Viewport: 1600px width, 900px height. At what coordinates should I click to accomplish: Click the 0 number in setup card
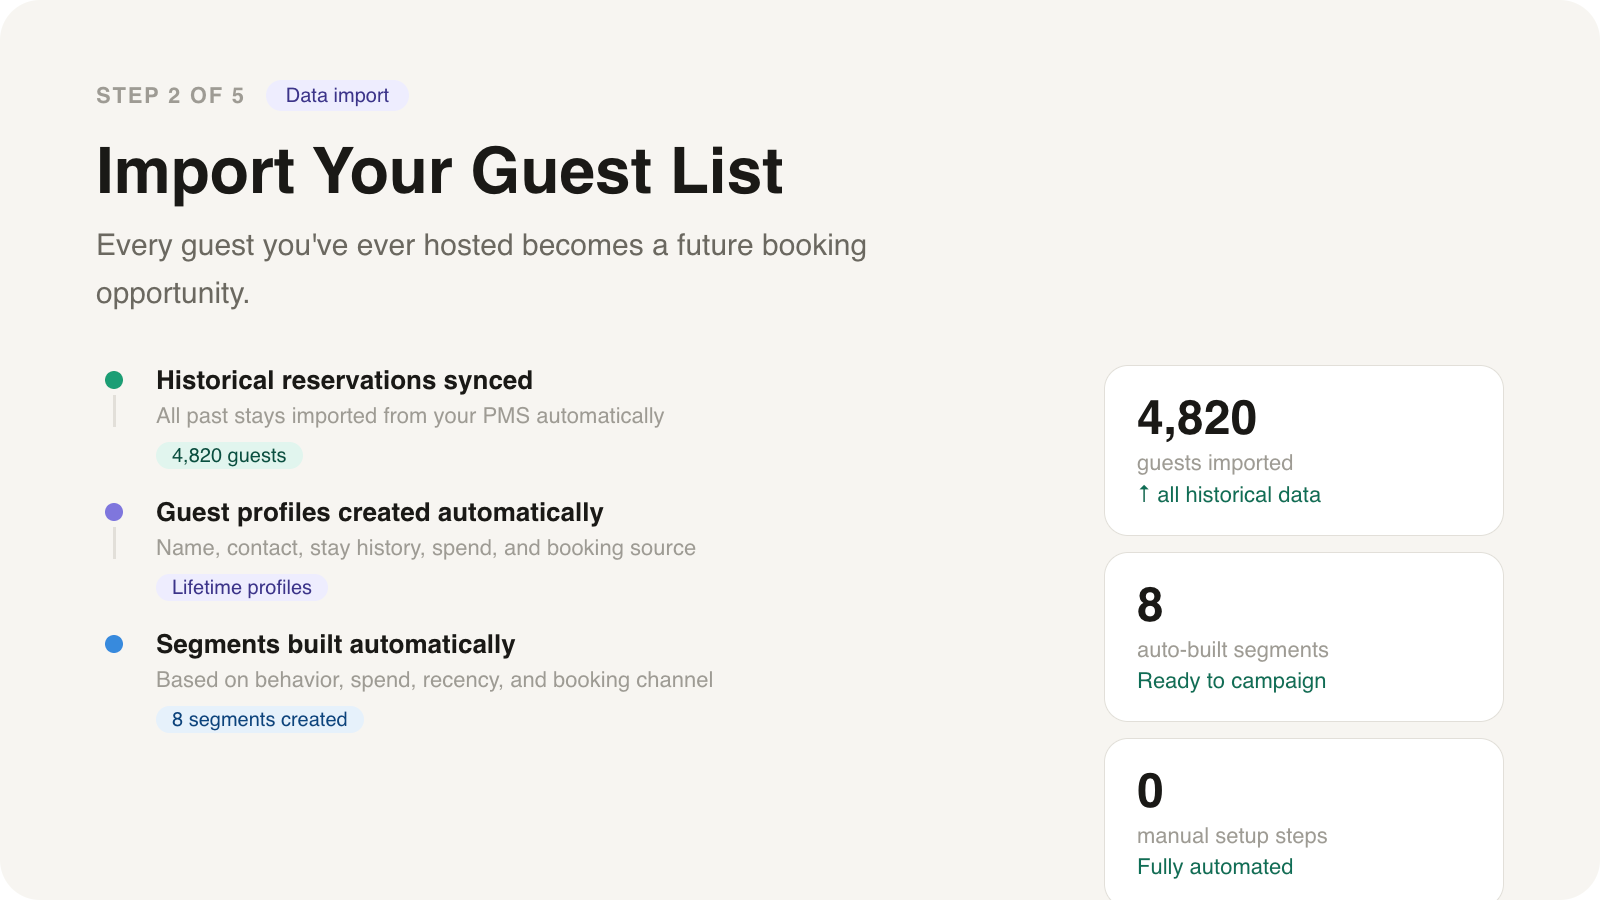(1150, 791)
